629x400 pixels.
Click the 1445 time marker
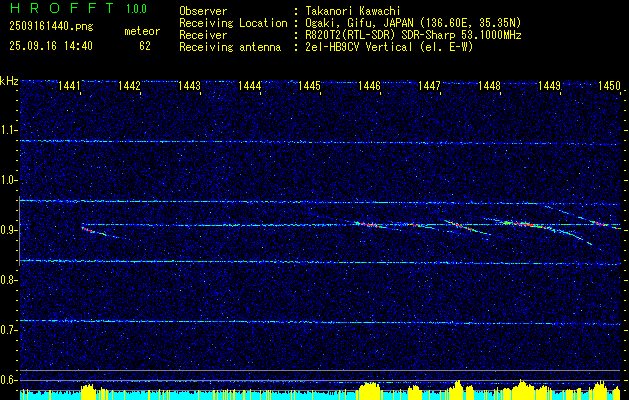coord(309,86)
